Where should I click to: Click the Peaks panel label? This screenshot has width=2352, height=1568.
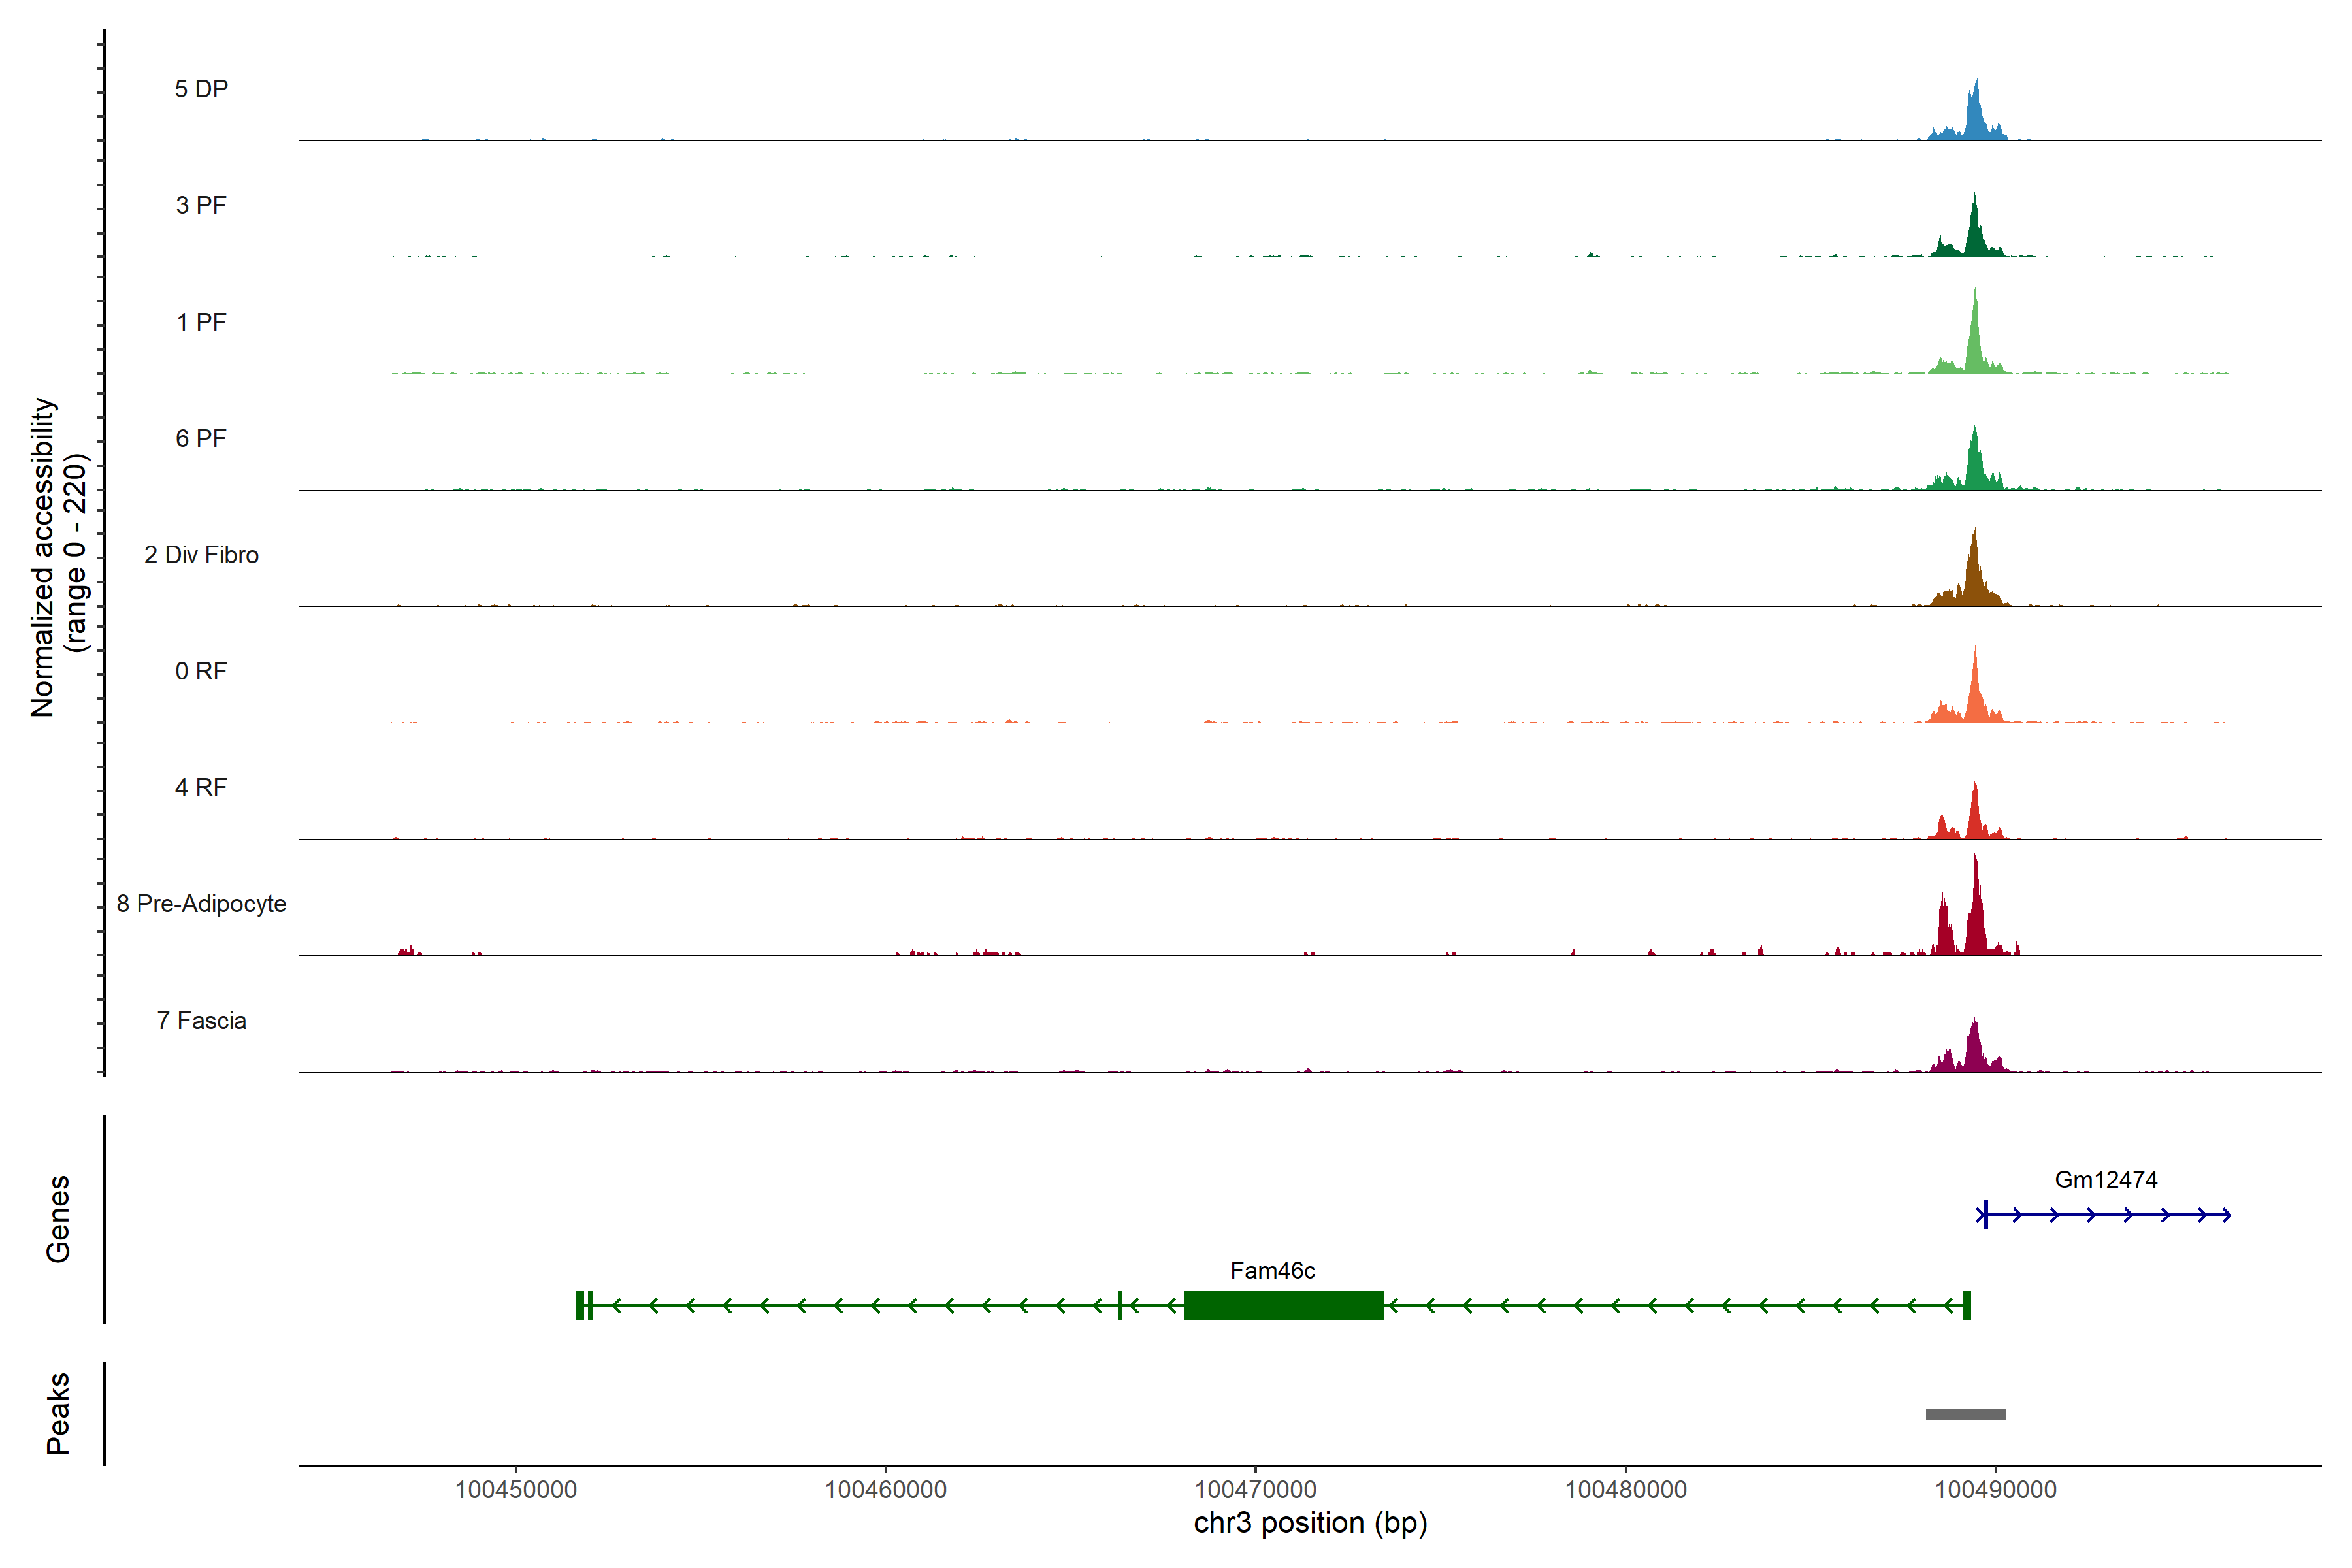(x=58, y=1413)
